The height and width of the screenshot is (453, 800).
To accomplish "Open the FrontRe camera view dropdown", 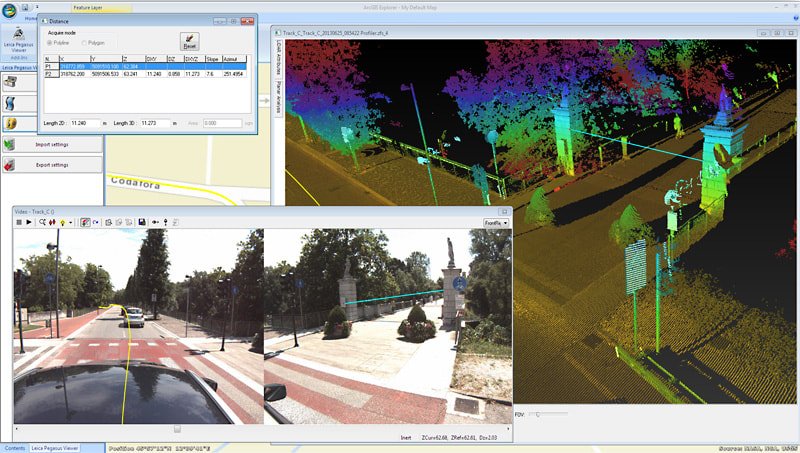I will 496,223.
